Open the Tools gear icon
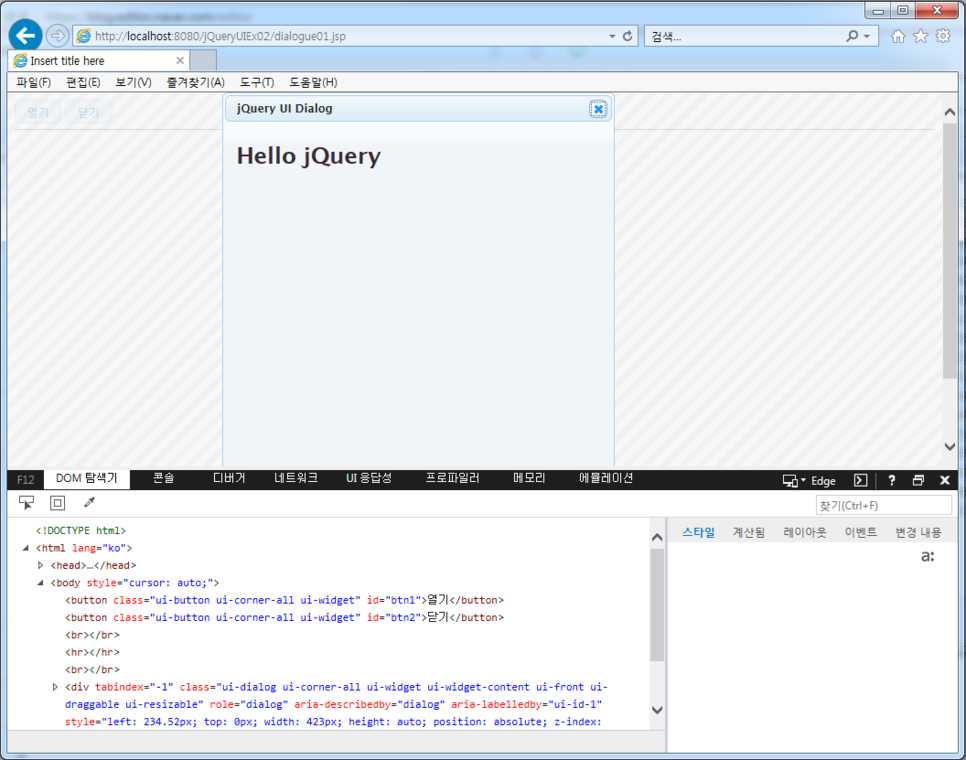This screenshot has width=966, height=760. [x=943, y=36]
